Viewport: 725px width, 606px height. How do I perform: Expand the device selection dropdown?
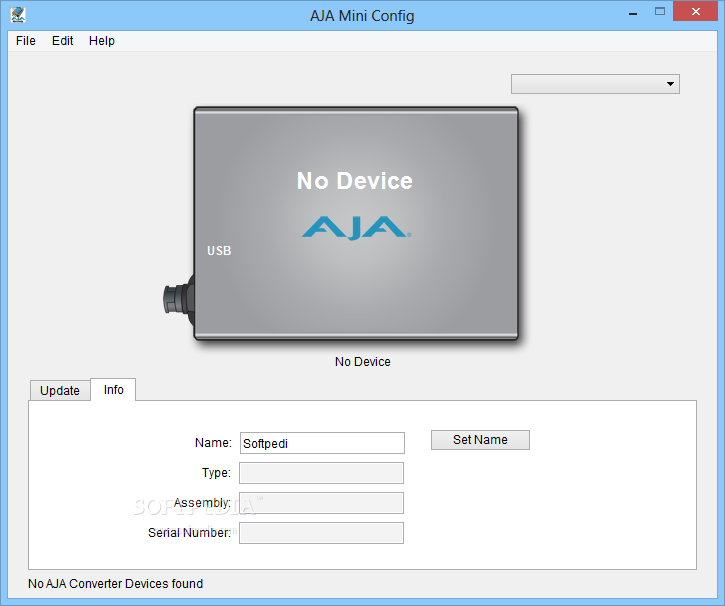[x=595, y=84]
